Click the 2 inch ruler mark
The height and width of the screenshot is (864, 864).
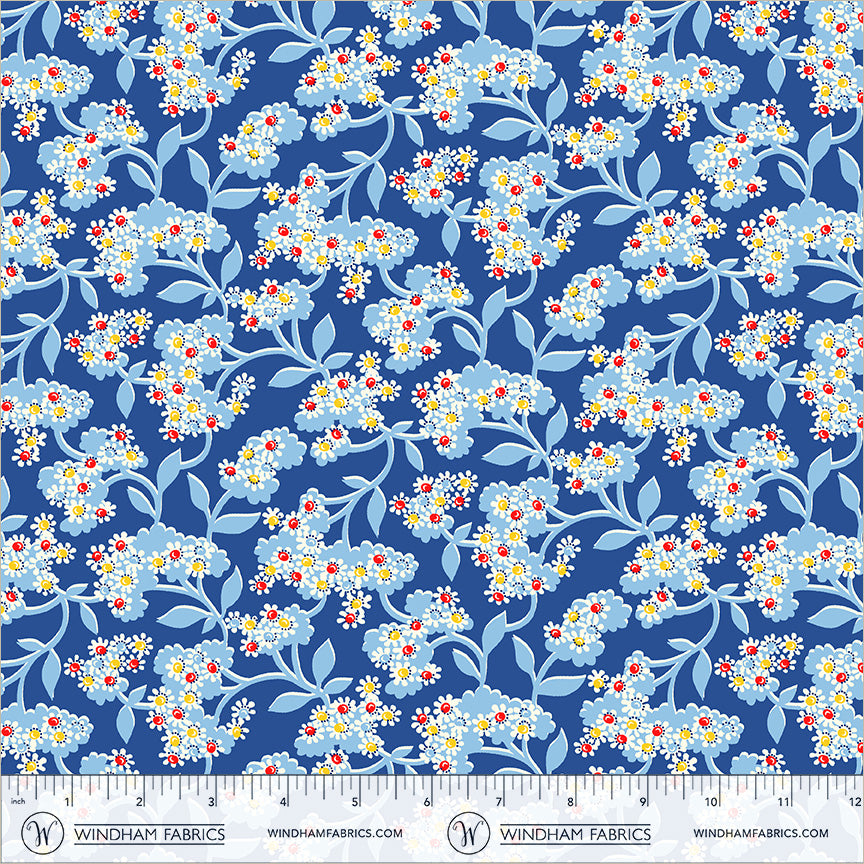pyautogui.click(x=139, y=801)
